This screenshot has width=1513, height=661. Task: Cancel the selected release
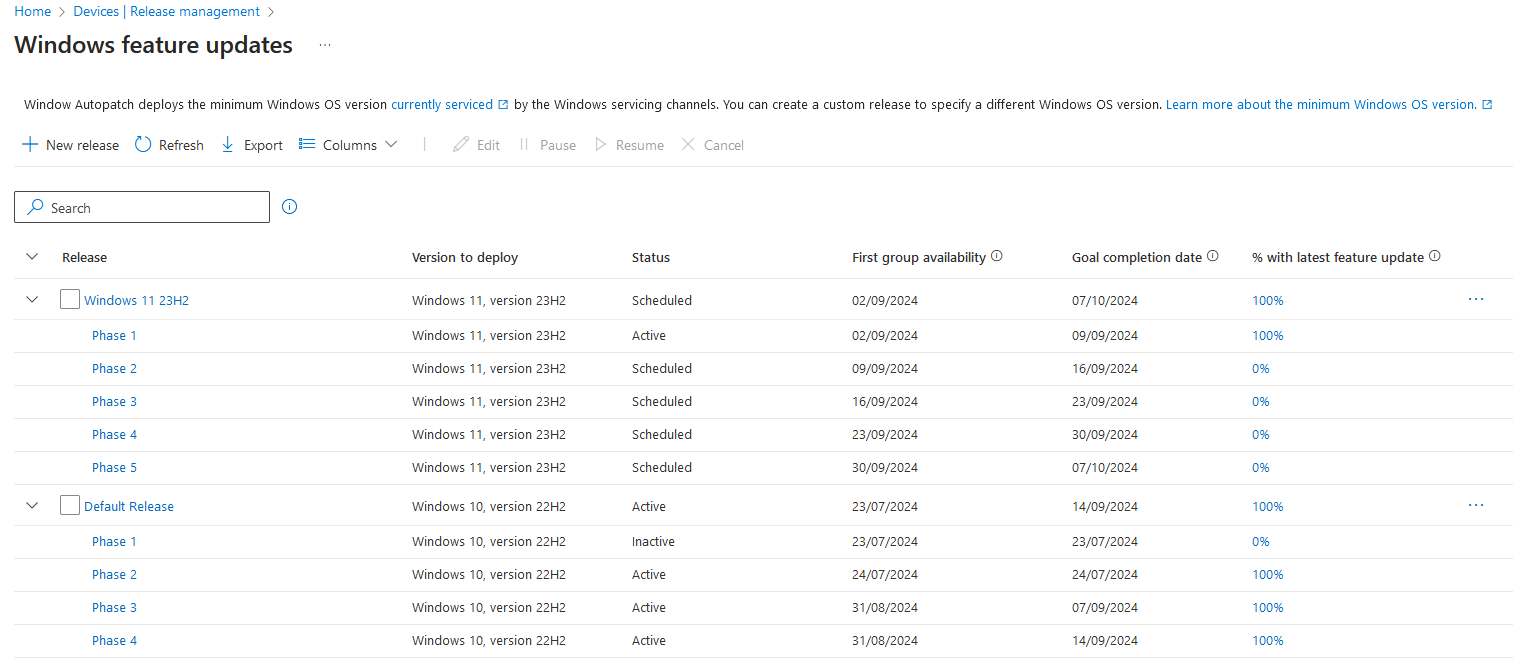pos(712,144)
